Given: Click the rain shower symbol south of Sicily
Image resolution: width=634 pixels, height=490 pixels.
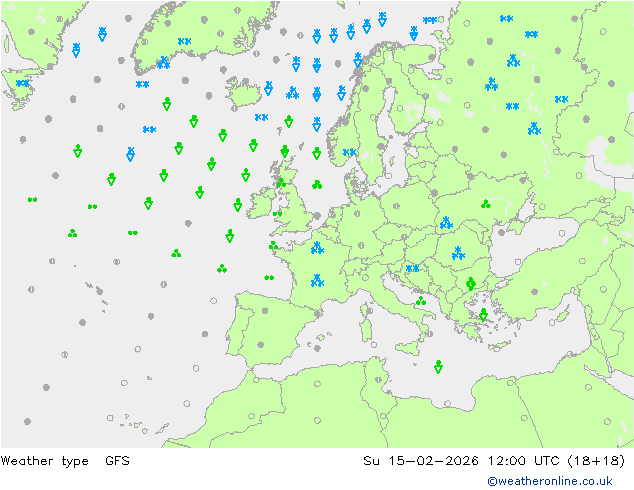Looking at the screenshot, I should (x=438, y=367).
